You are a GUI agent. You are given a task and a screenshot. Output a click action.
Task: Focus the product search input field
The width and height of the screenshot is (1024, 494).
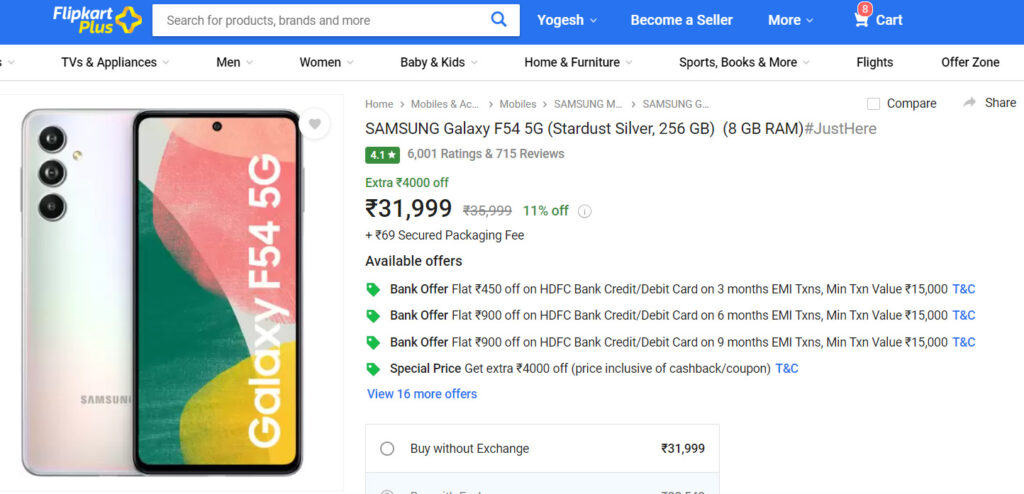323,20
